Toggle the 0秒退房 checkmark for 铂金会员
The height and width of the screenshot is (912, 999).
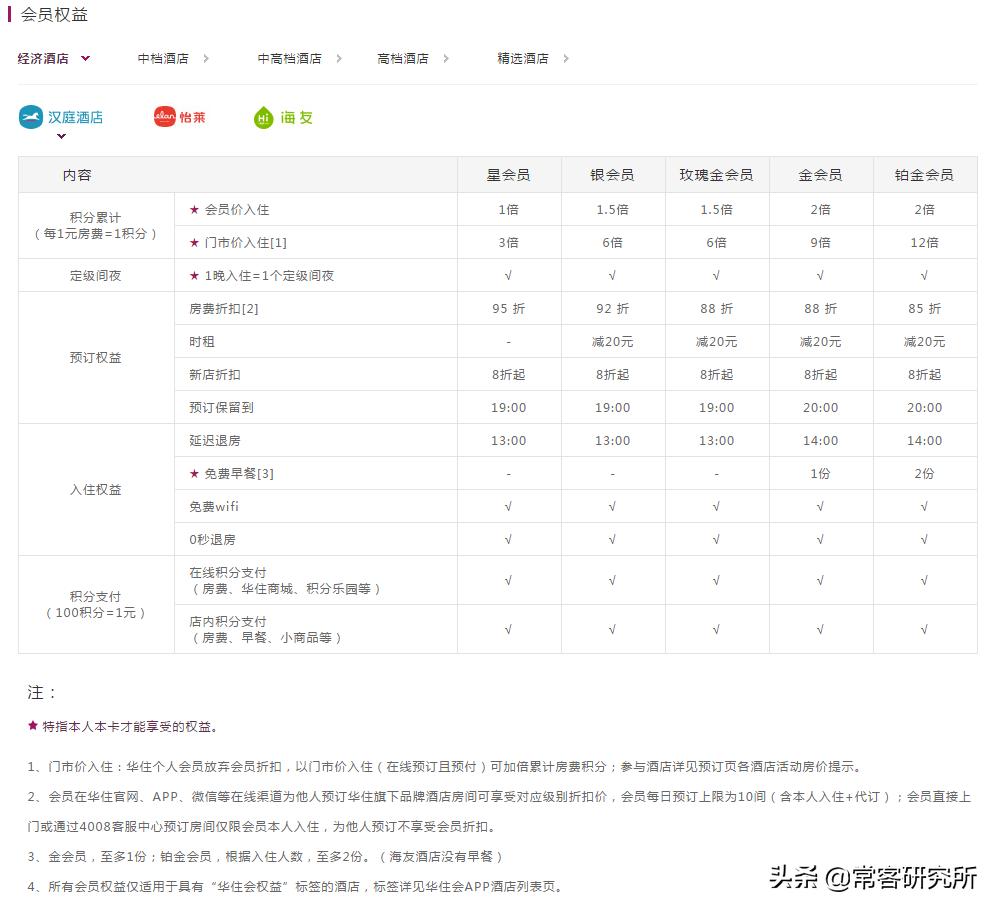tap(924, 539)
